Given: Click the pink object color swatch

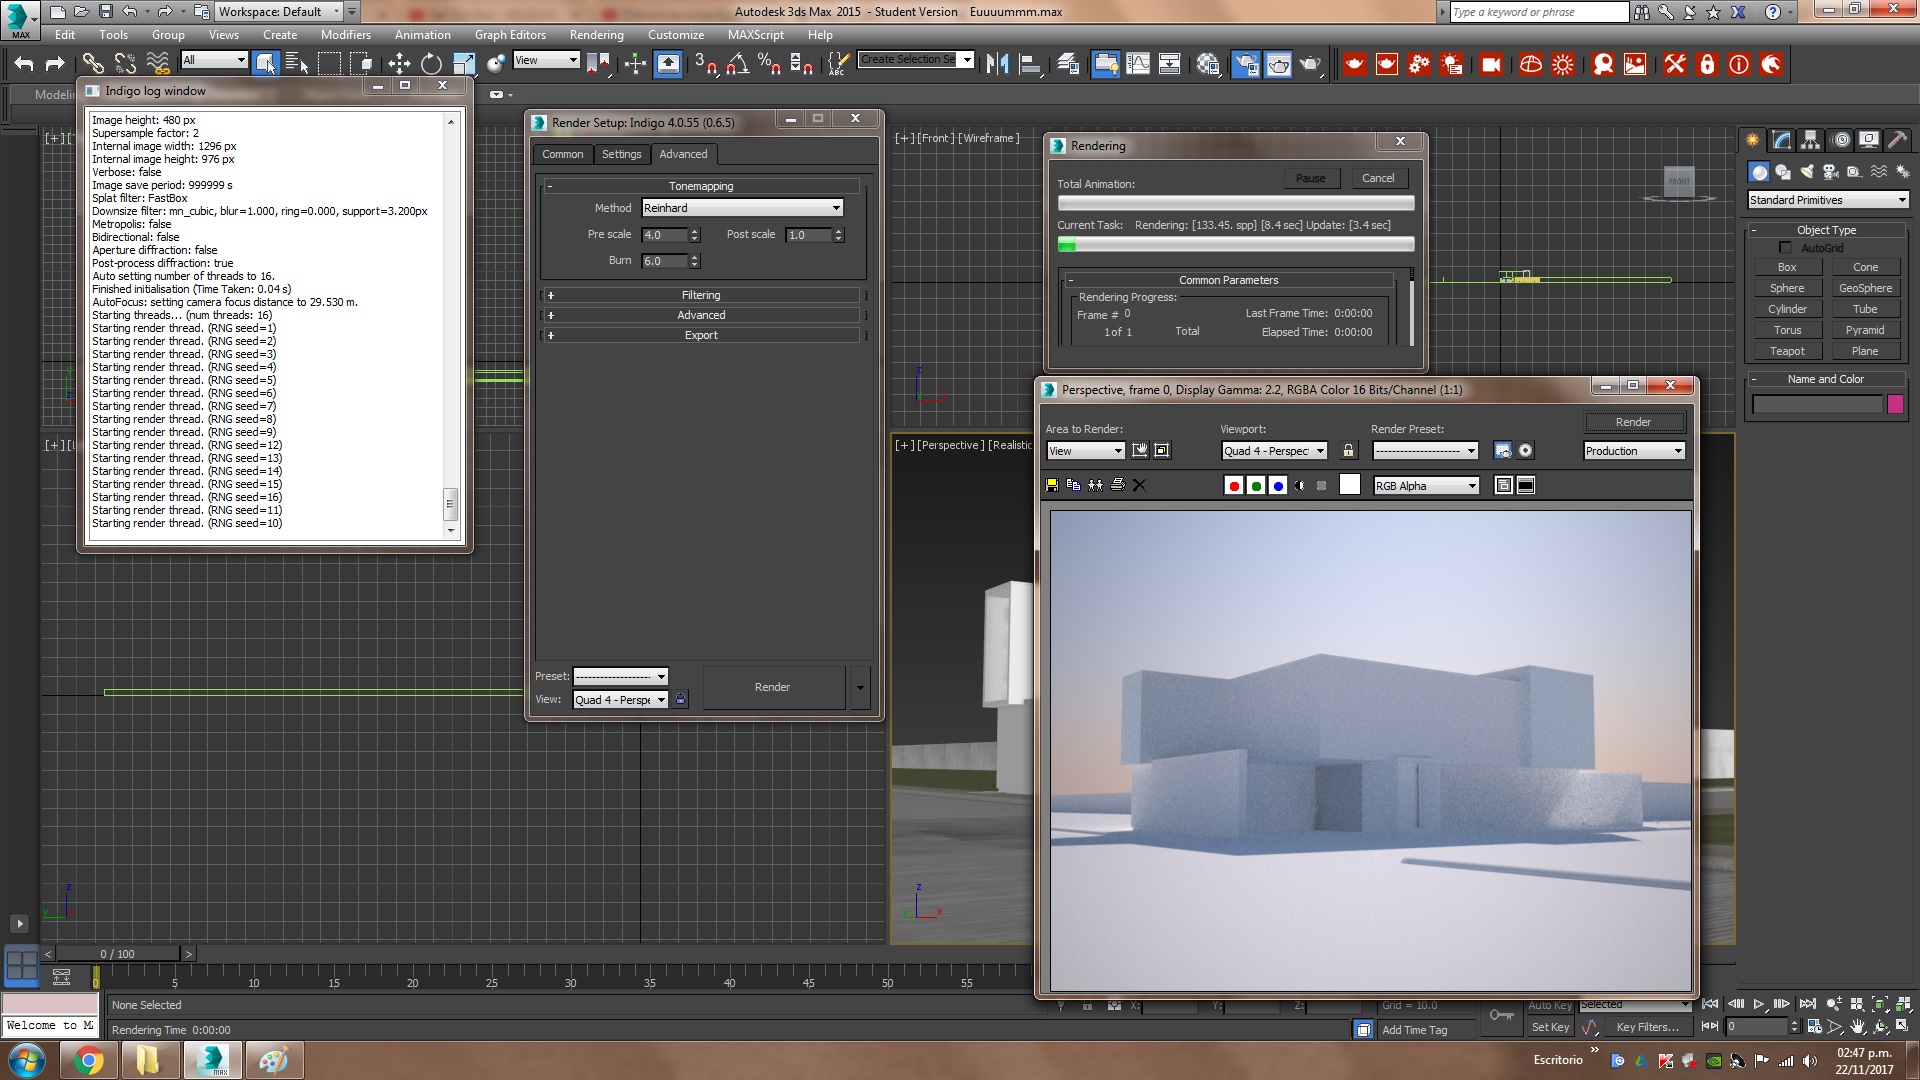Looking at the screenshot, I should pos(1895,404).
